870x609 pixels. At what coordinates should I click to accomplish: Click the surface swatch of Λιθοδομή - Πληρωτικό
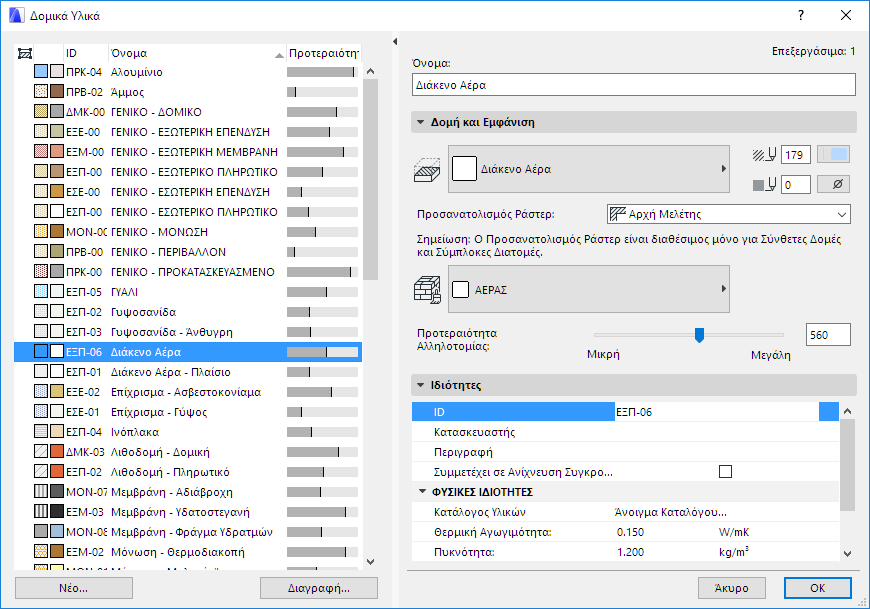57,471
